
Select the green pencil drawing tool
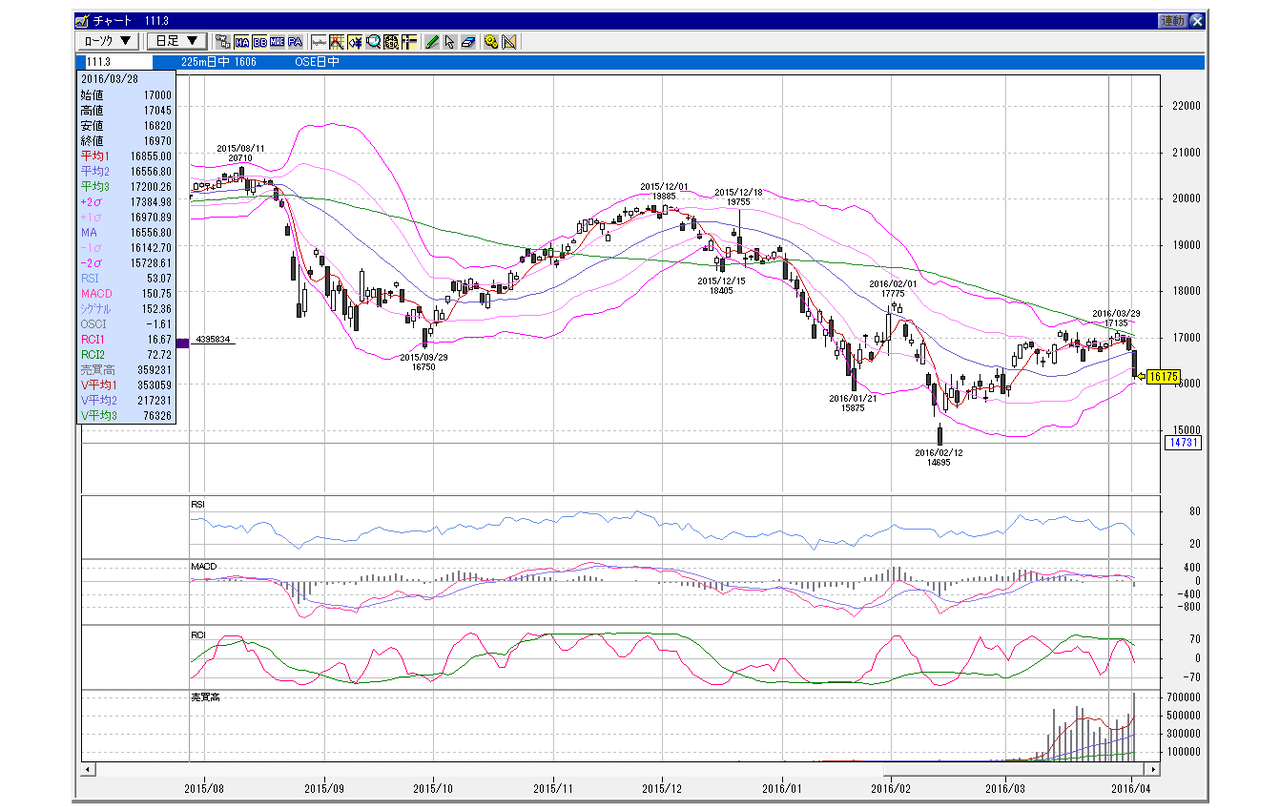[x=432, y=42]
